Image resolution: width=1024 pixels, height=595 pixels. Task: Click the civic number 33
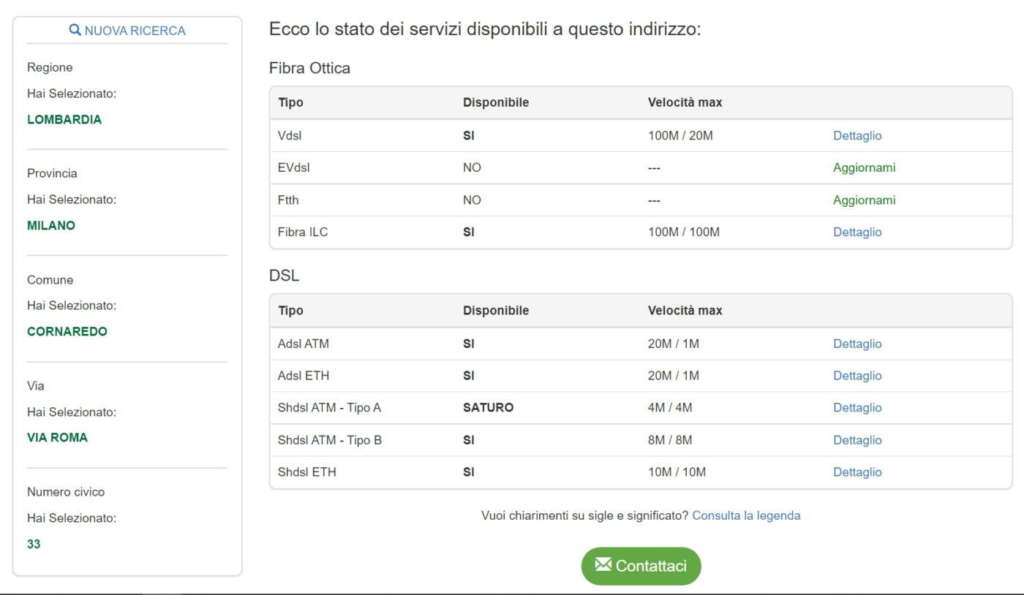[x=34, y=544]
